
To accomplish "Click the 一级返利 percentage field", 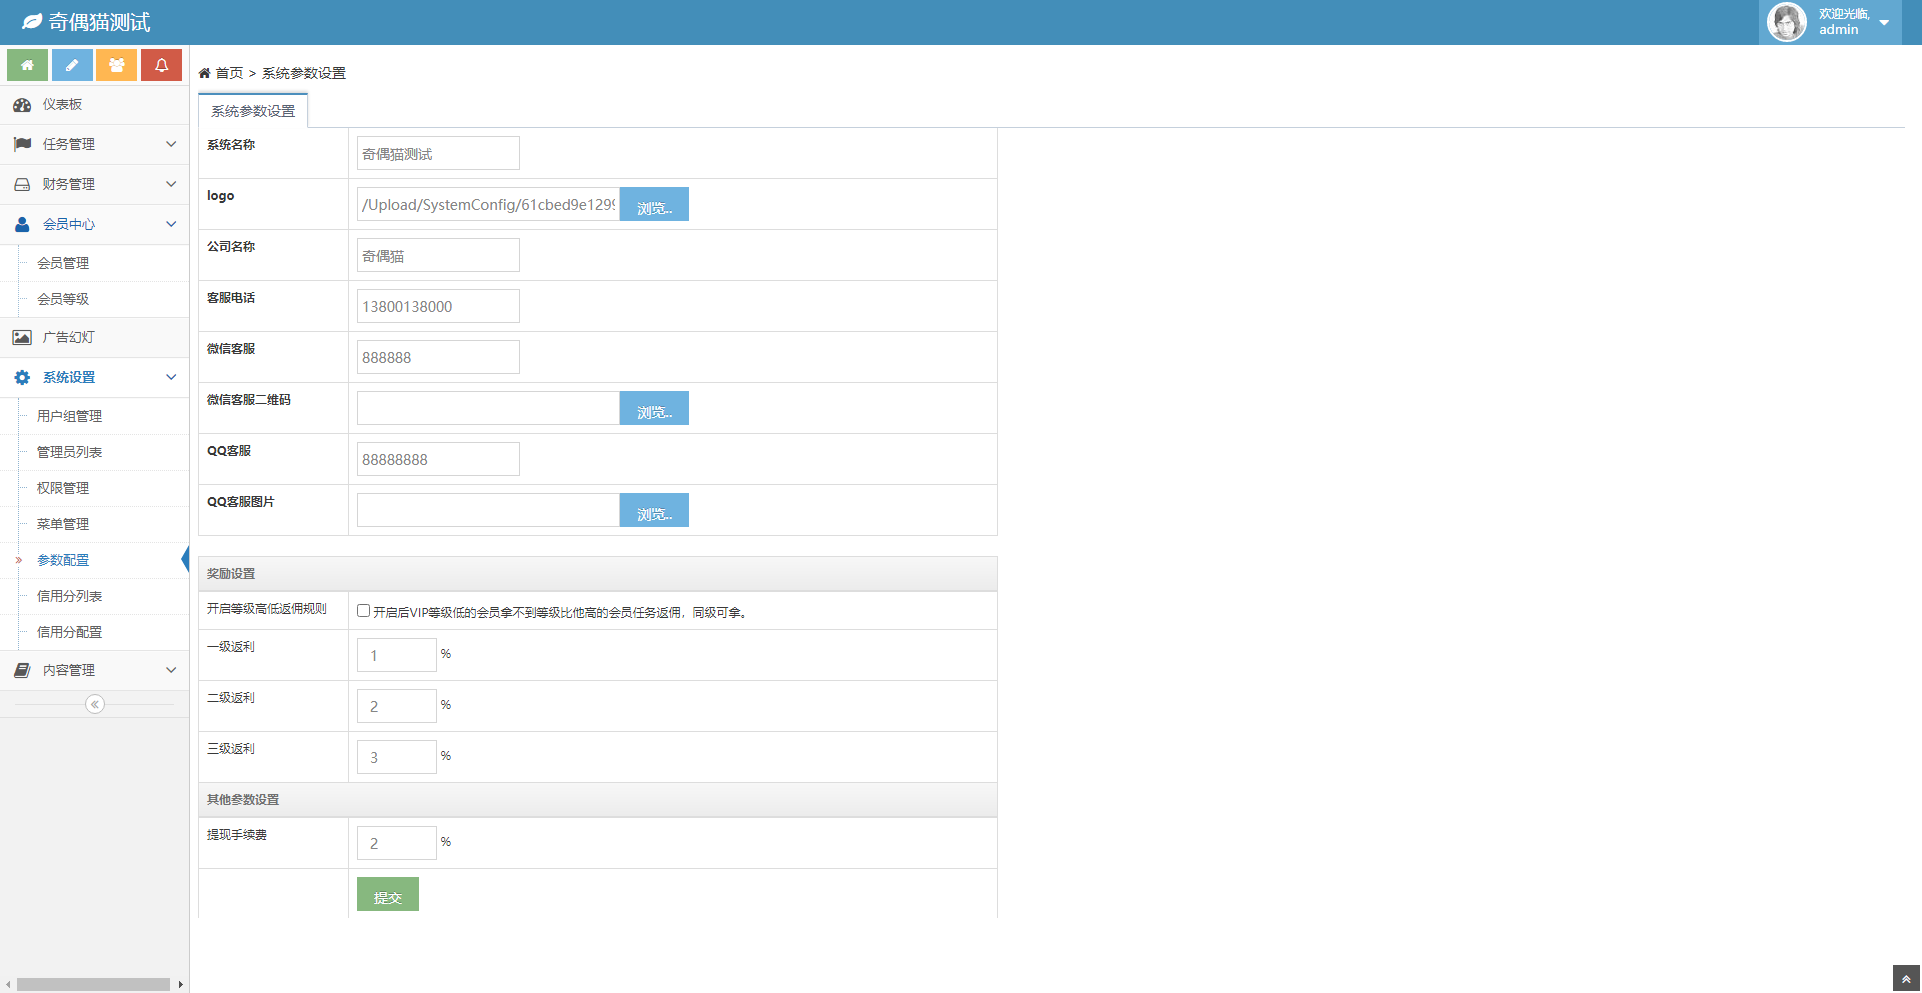I will click(397, 655).
